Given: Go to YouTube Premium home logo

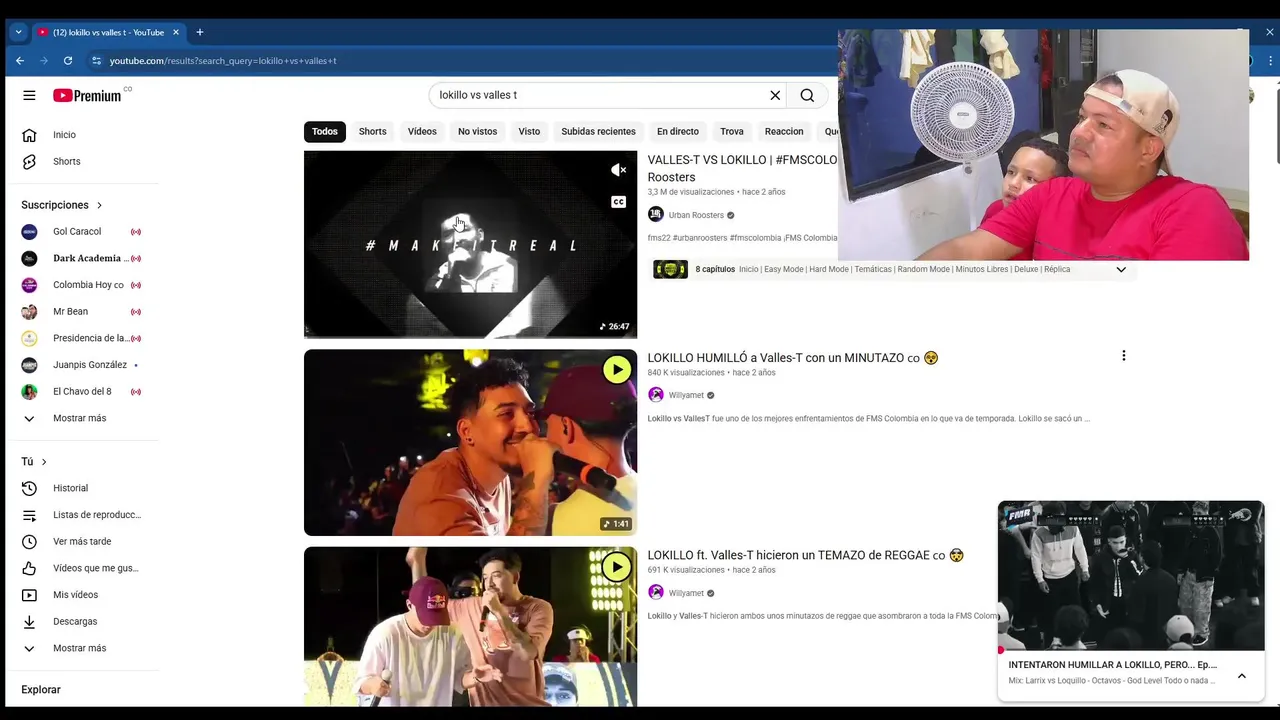Looking at the screenshot, I should [88, 95].
